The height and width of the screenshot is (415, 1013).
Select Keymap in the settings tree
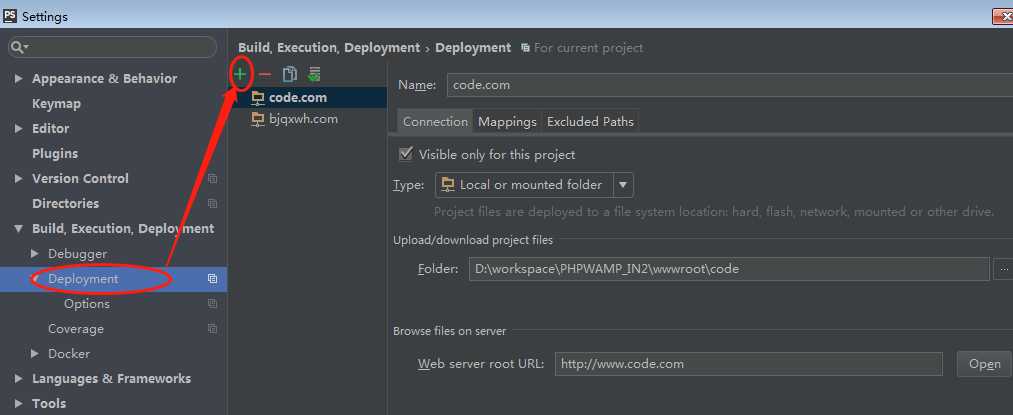(x=56, y=104)
